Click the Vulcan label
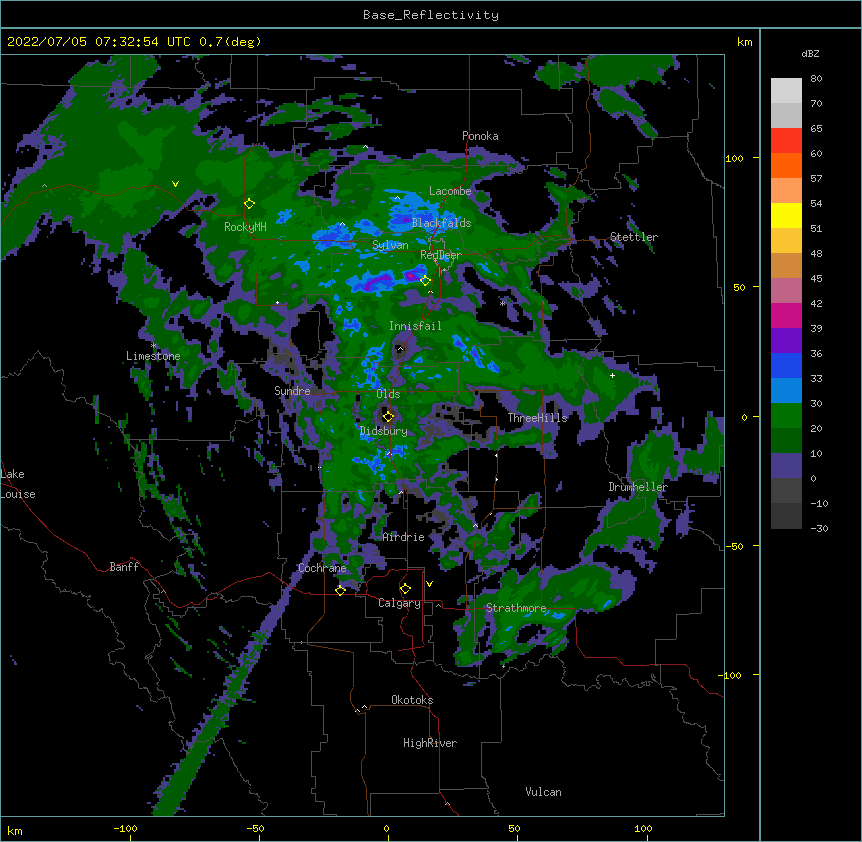 543,792
